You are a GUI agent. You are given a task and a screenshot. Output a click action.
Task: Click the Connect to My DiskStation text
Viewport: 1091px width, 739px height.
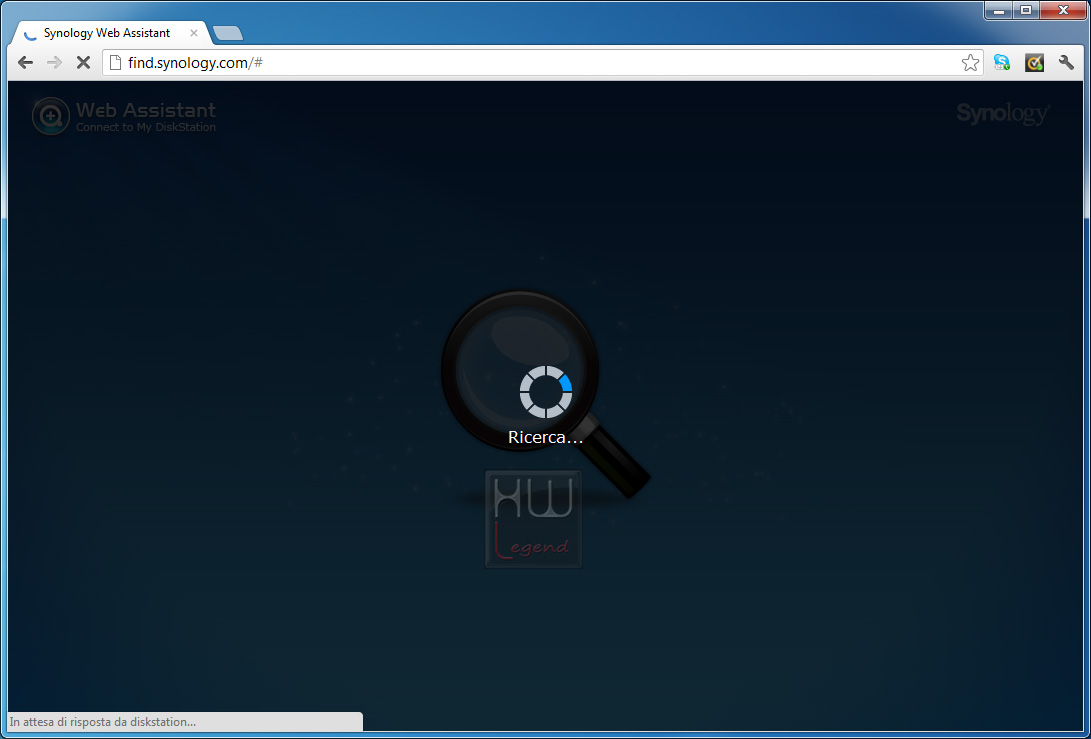coord(146,127)
